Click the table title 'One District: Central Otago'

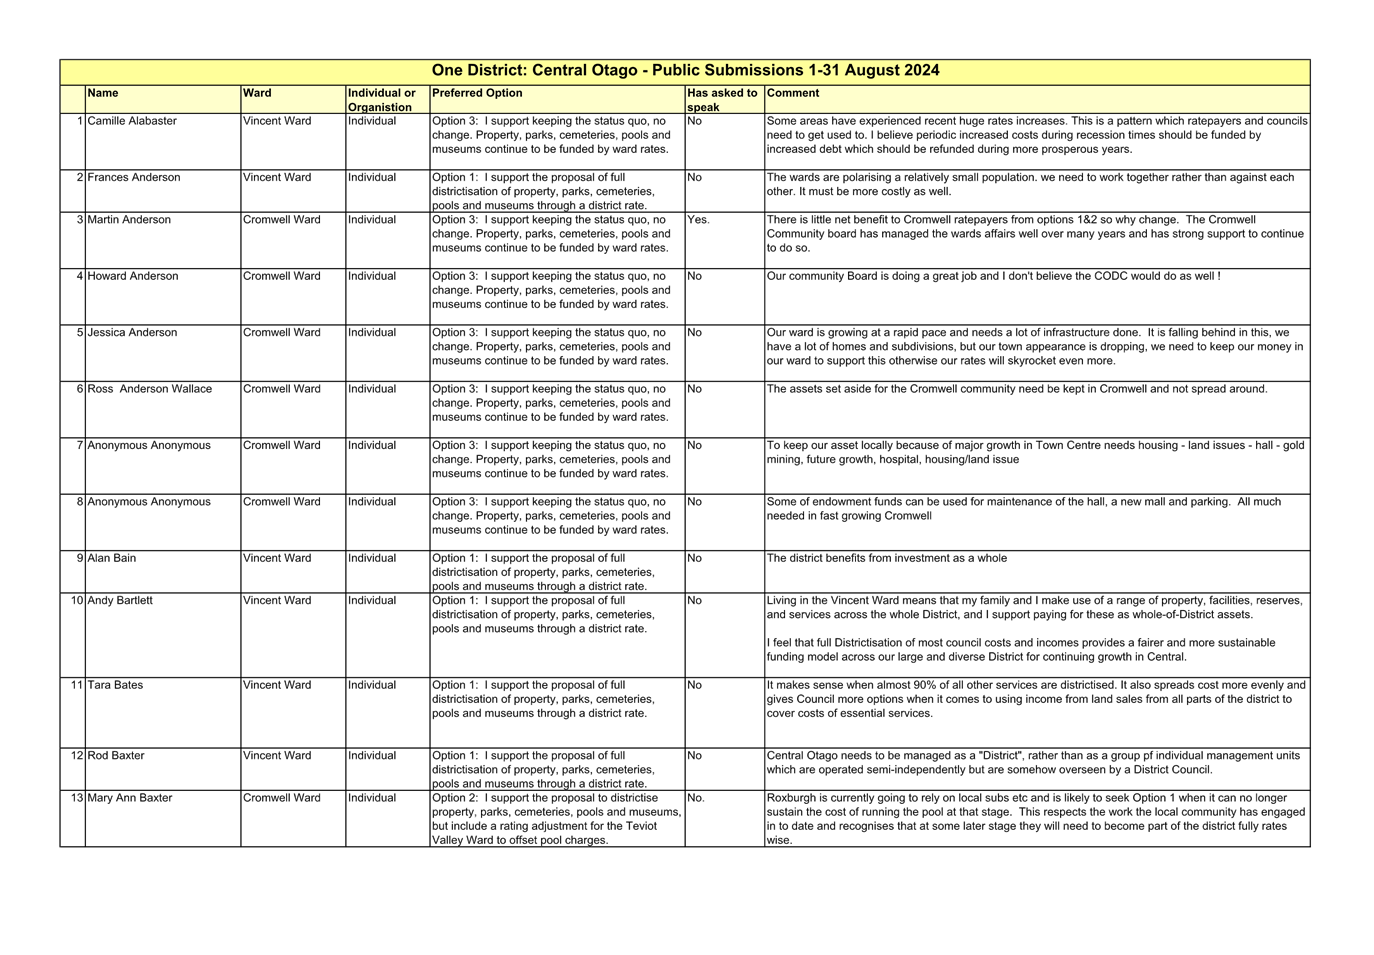click(x=685, y=71)
